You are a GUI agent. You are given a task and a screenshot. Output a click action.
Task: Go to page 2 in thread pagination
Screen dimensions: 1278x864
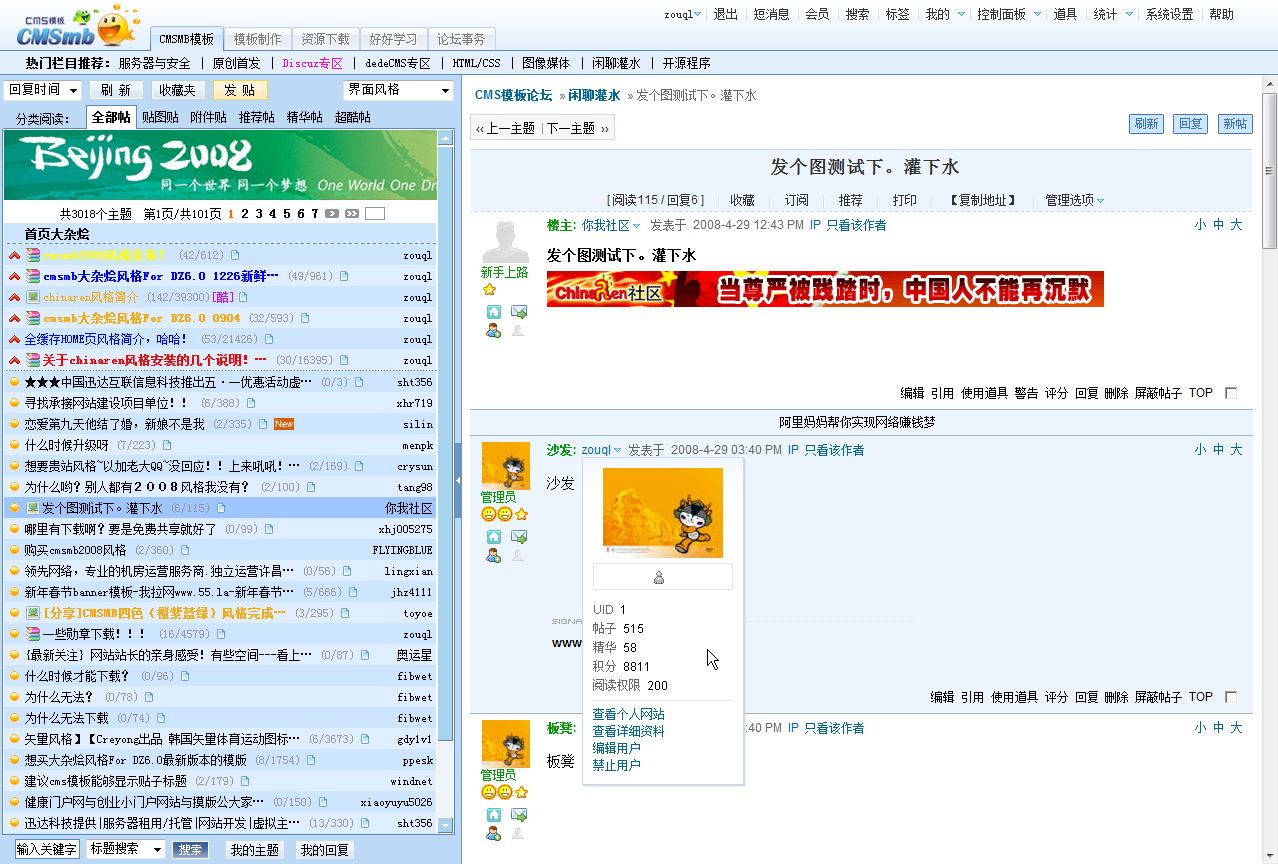click(x=245, y=213)
